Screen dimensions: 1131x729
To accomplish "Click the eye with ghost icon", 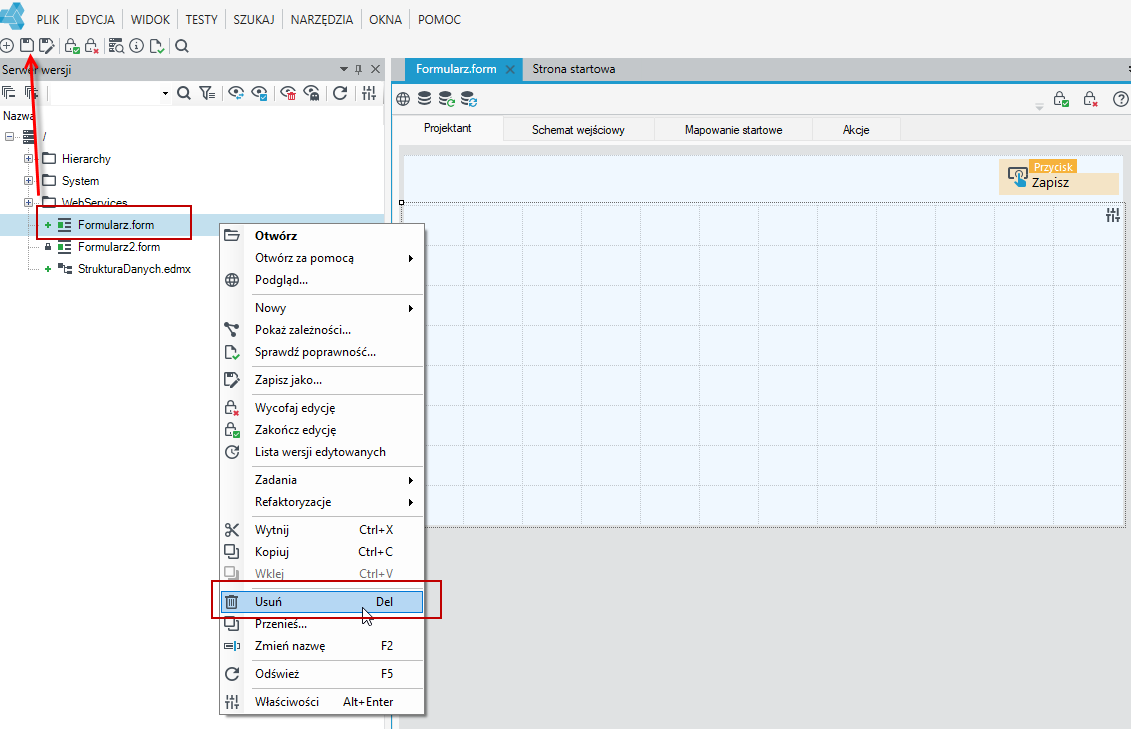I will coord(311,92).
